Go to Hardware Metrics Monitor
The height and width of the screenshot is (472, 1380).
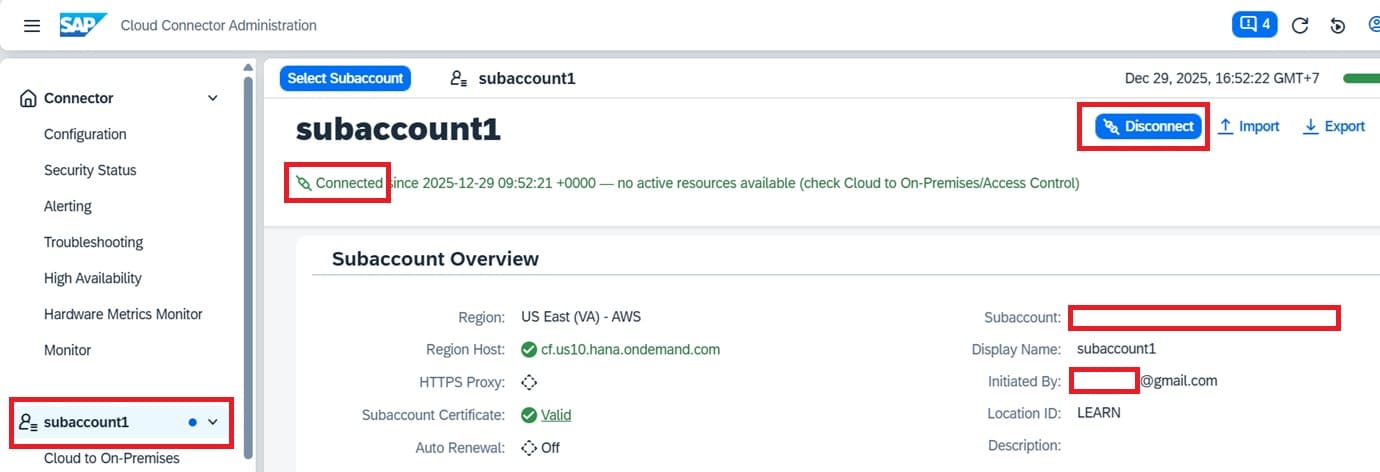click(123, 314)
